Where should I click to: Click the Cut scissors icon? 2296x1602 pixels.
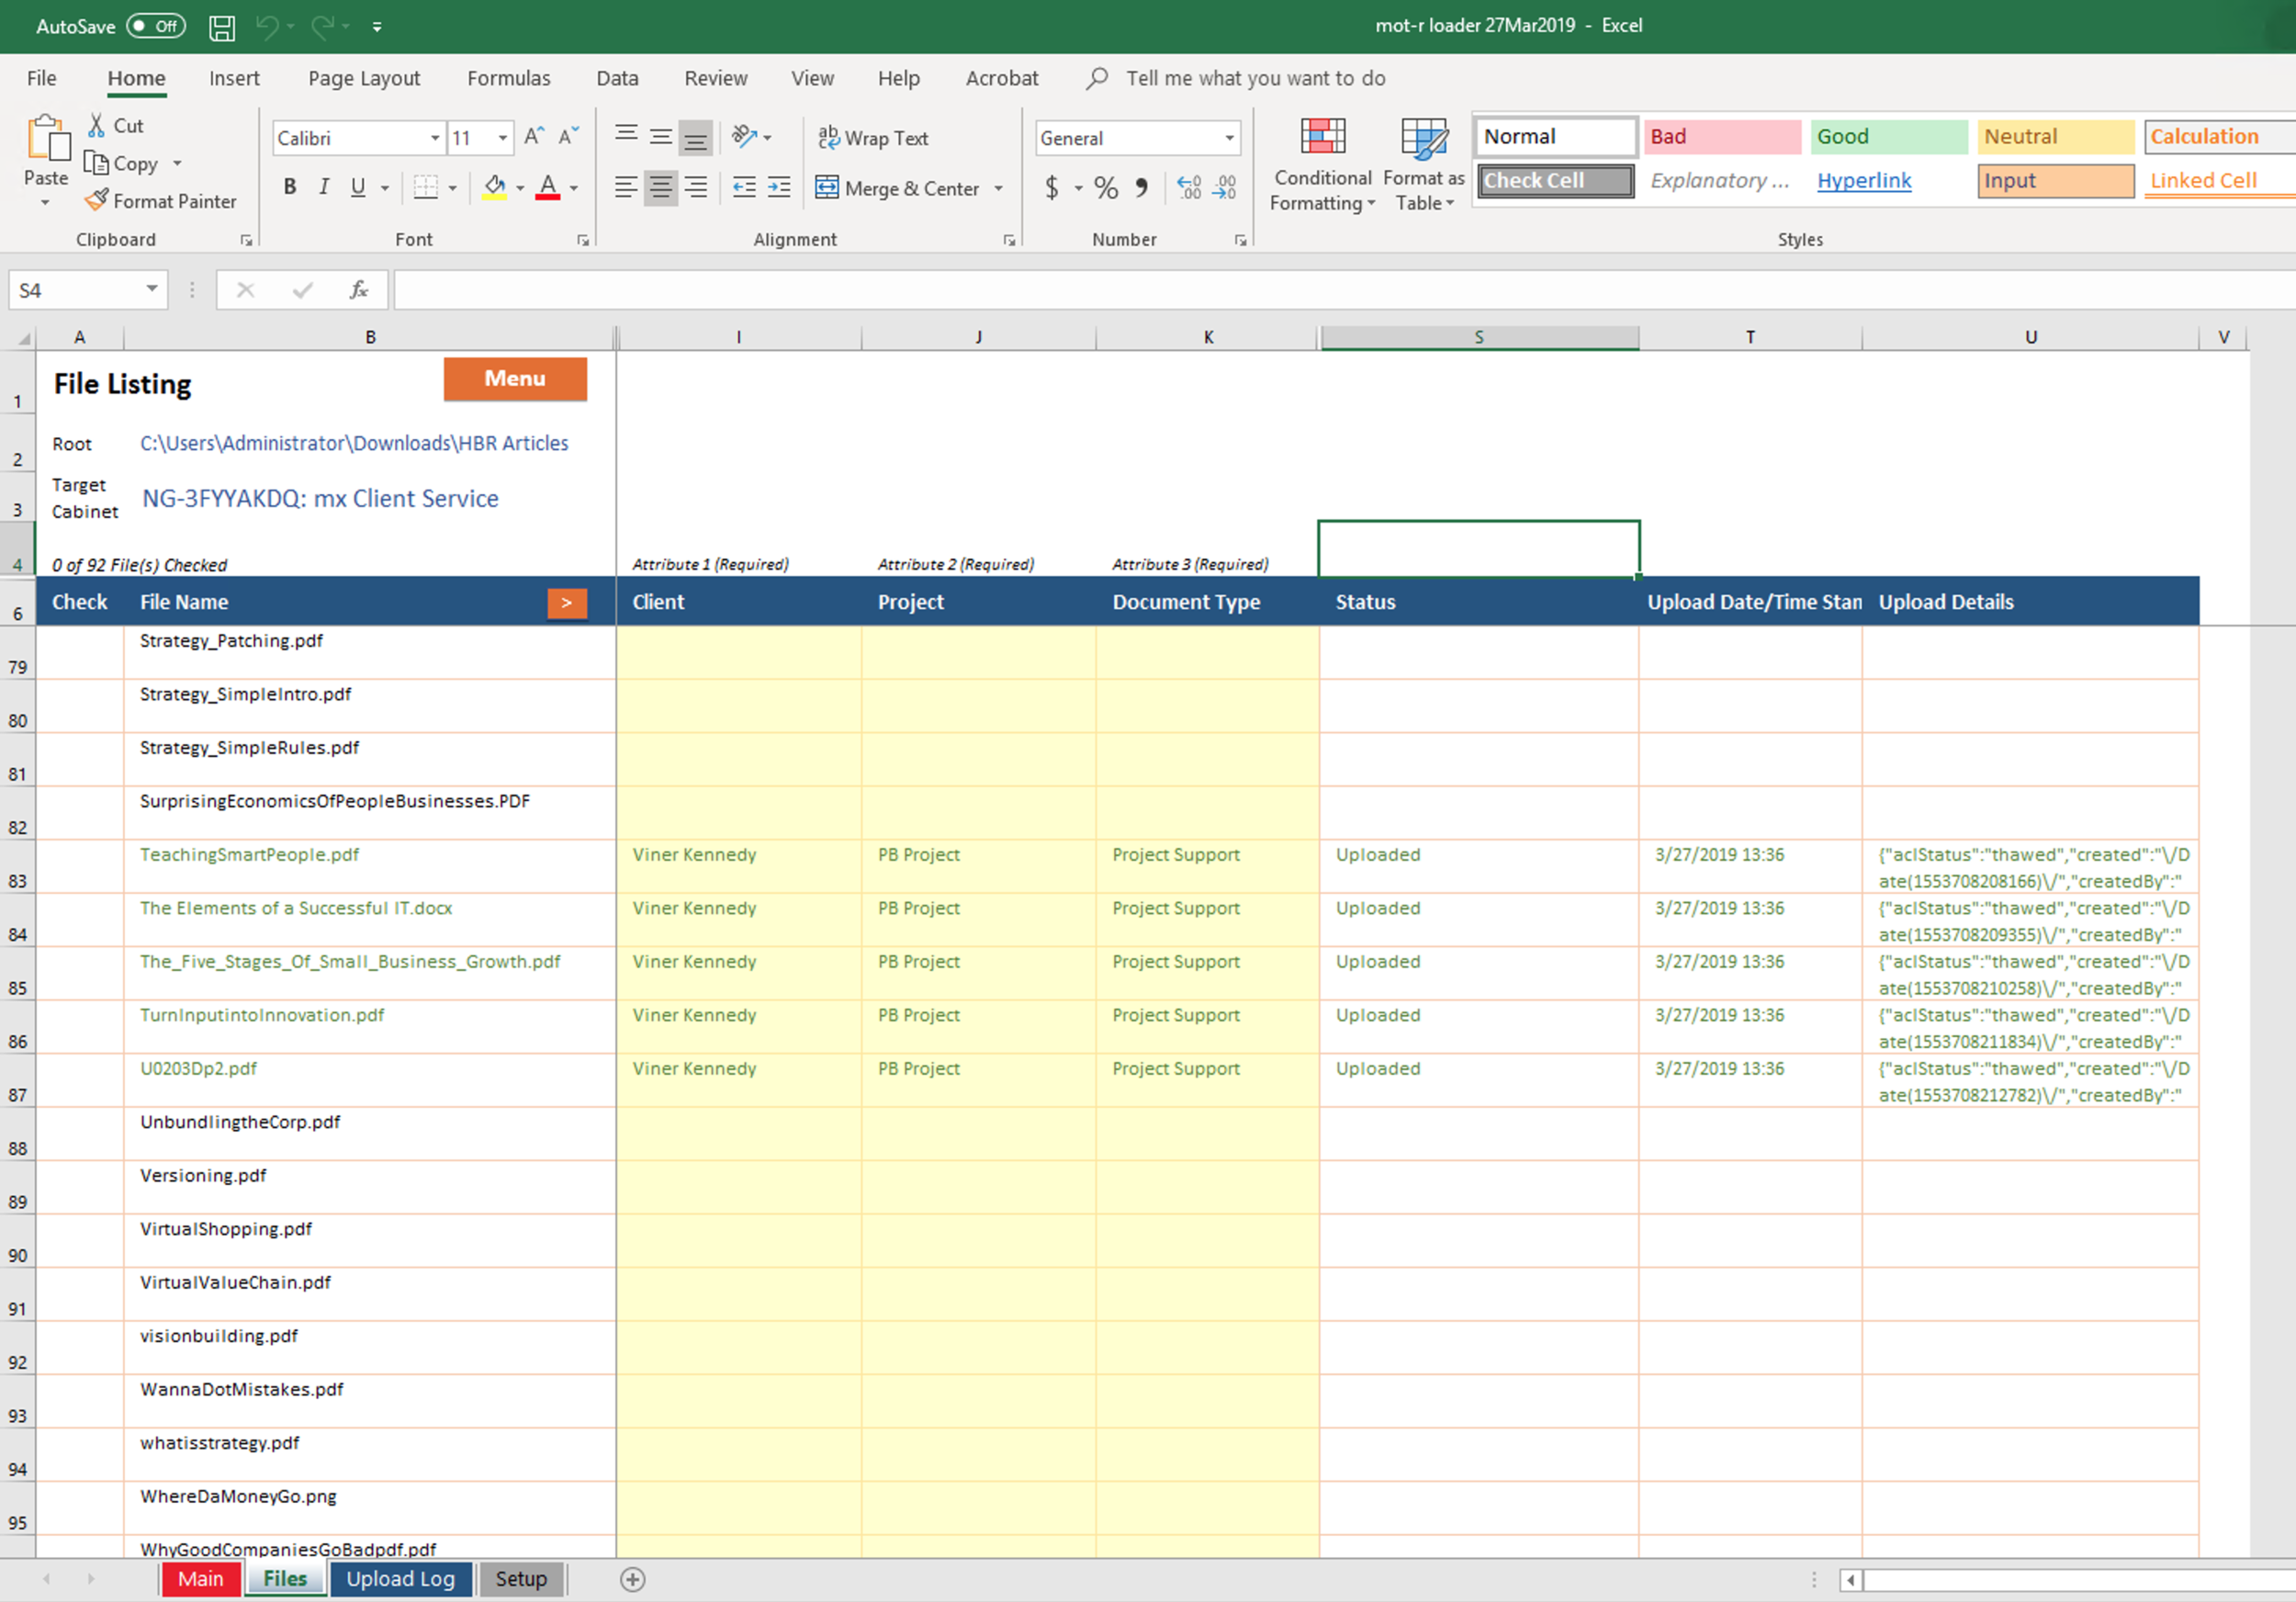(97, 125)
